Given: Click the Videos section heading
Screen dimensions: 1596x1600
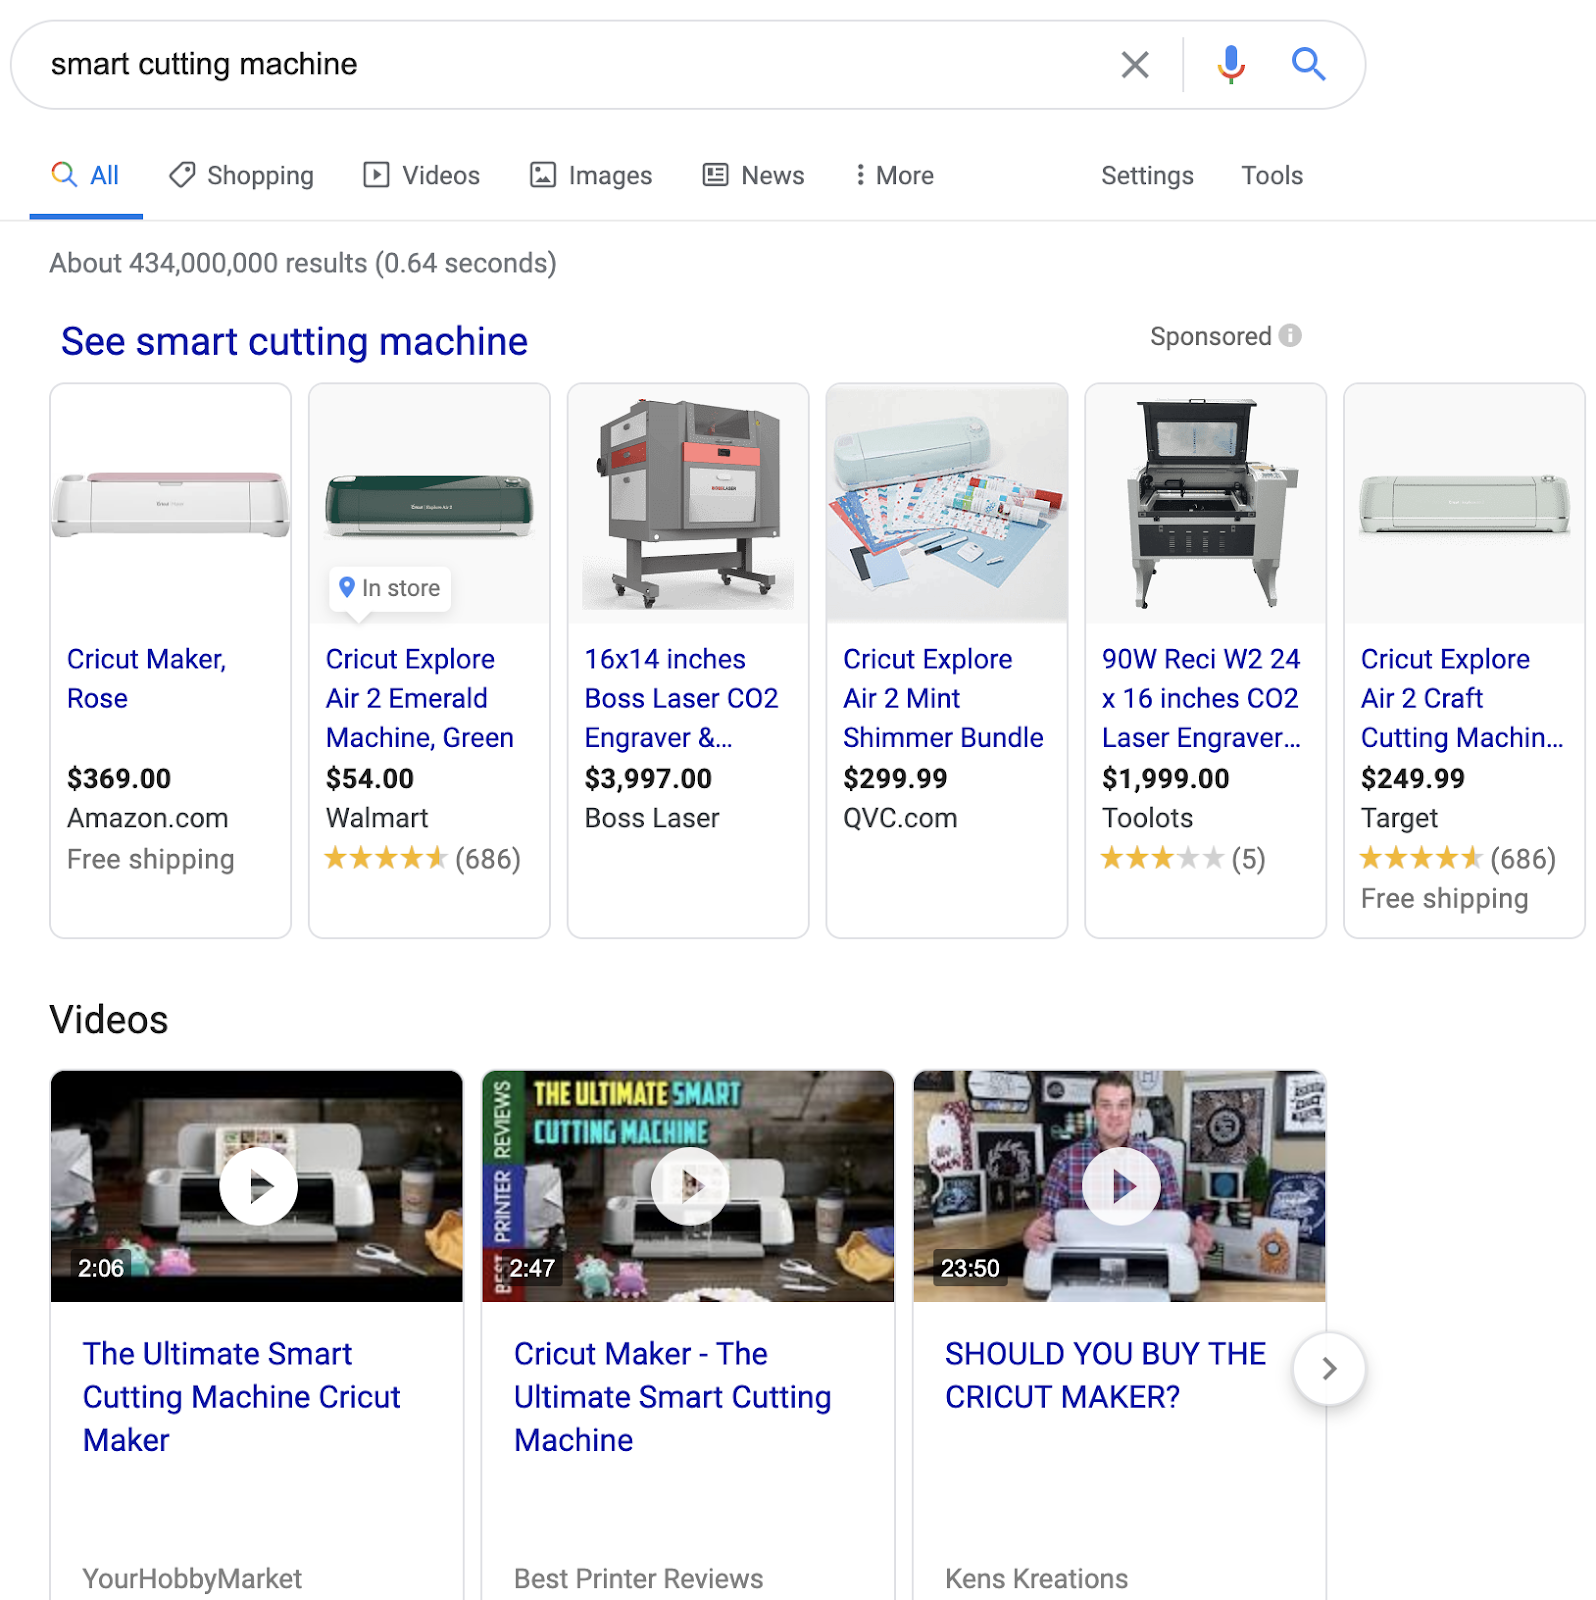Looking at the screenshot, I should [x=109, y=1020].
